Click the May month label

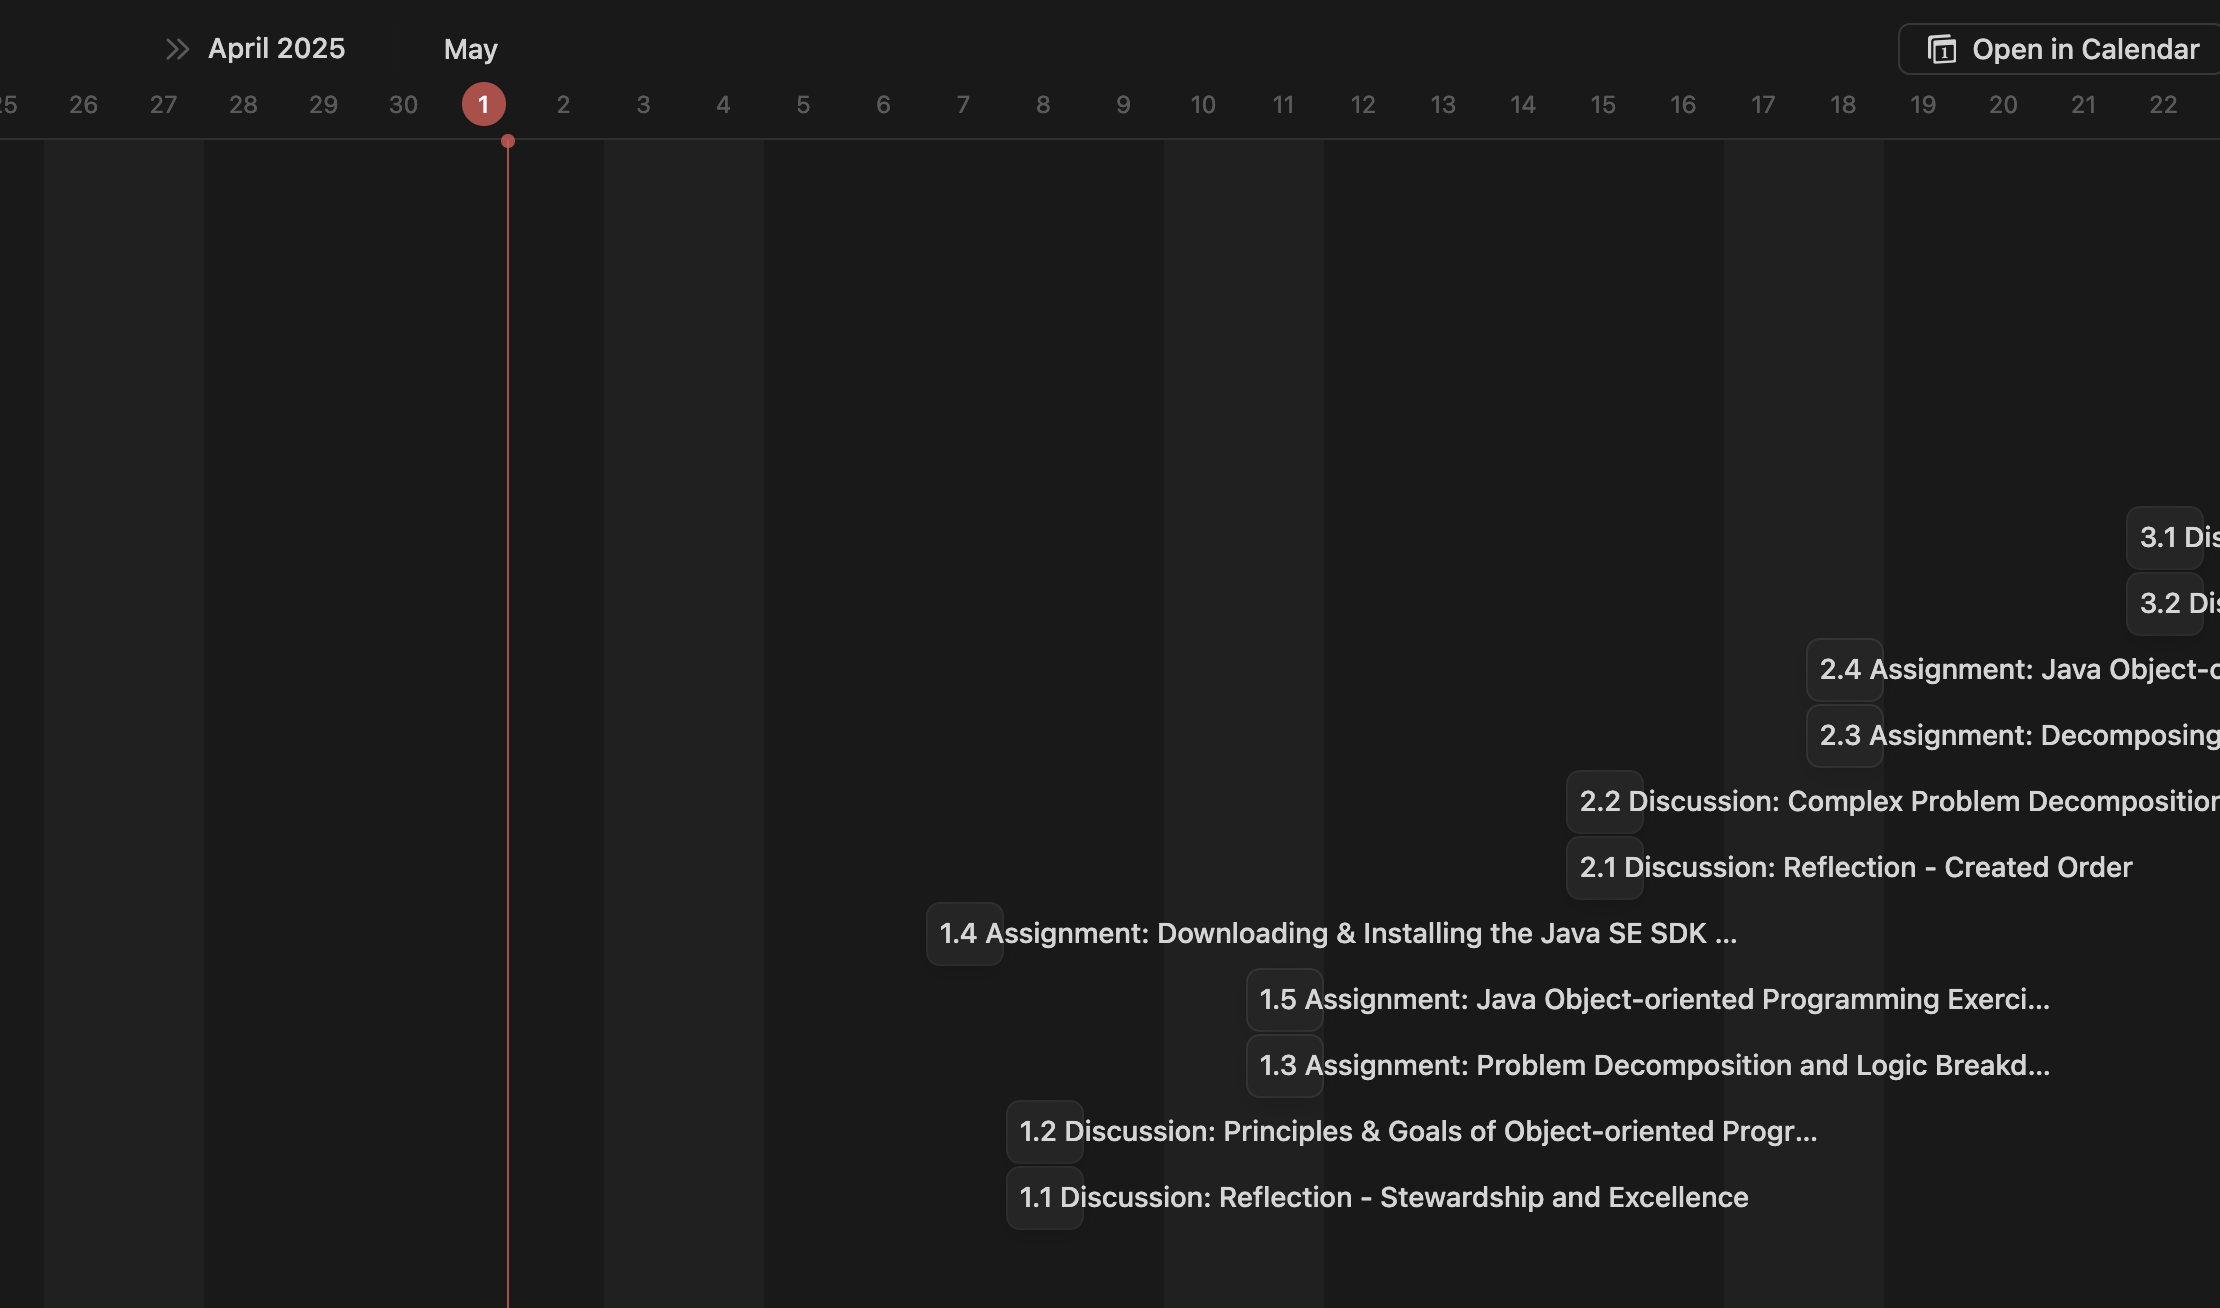coord(470,49)
